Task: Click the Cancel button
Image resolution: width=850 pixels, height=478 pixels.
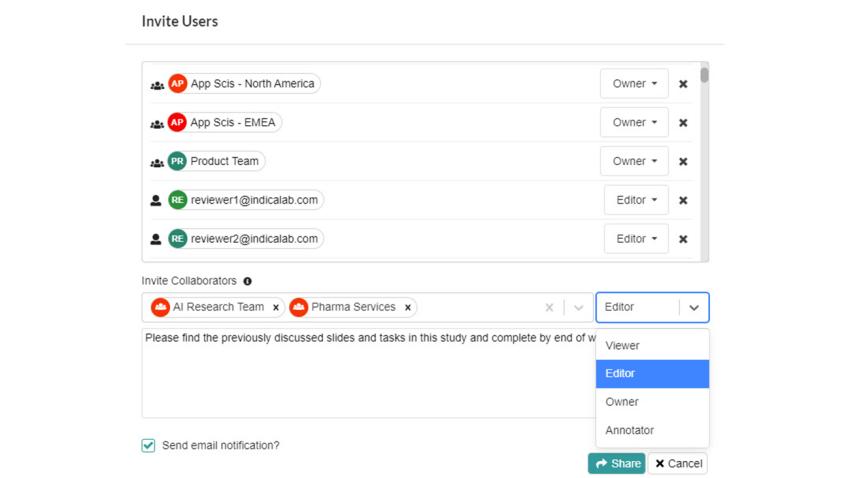Action: (678, 463)
